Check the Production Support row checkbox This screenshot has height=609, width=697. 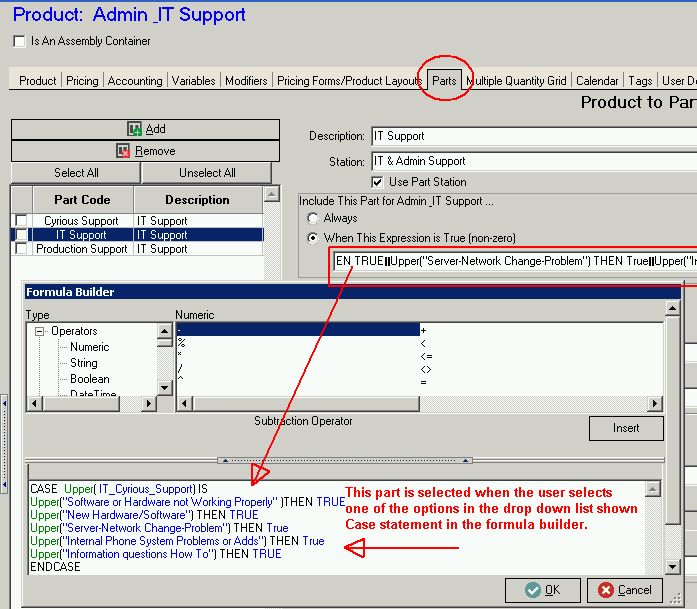[x=21, y=248]
